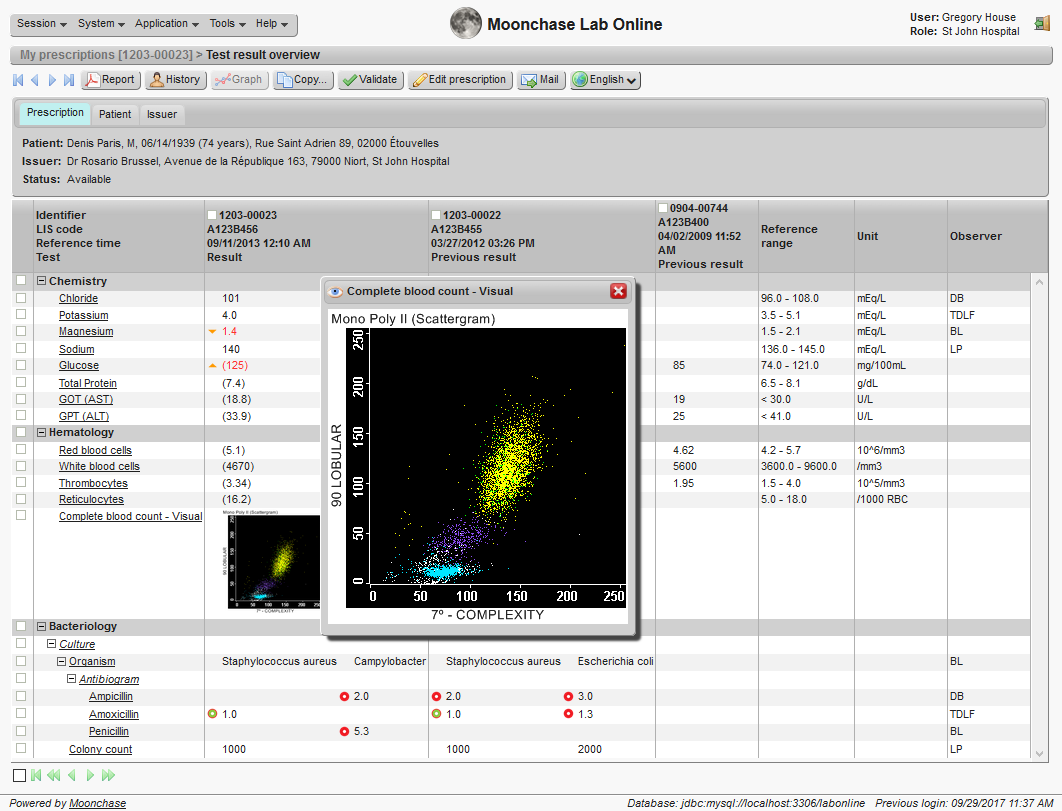The image size is (1062, 811).
Task: Click bottom pager previous green arrow
Action: tap(72, 775)
